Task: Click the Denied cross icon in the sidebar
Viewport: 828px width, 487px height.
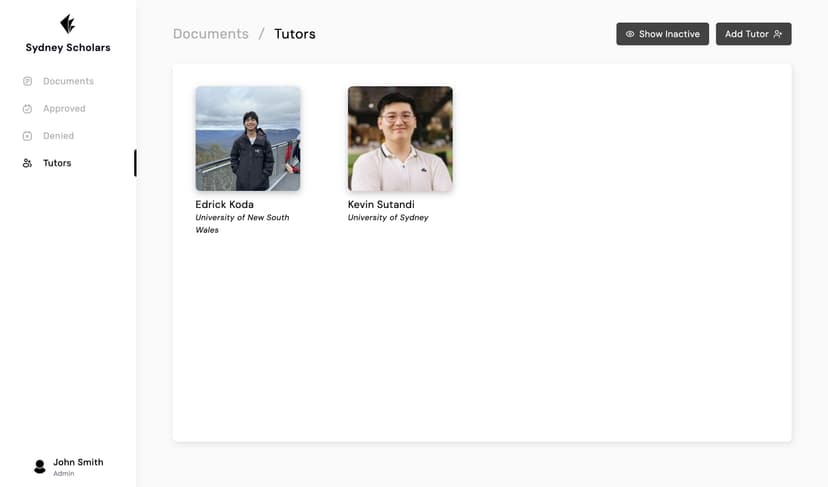Action: 27,136
